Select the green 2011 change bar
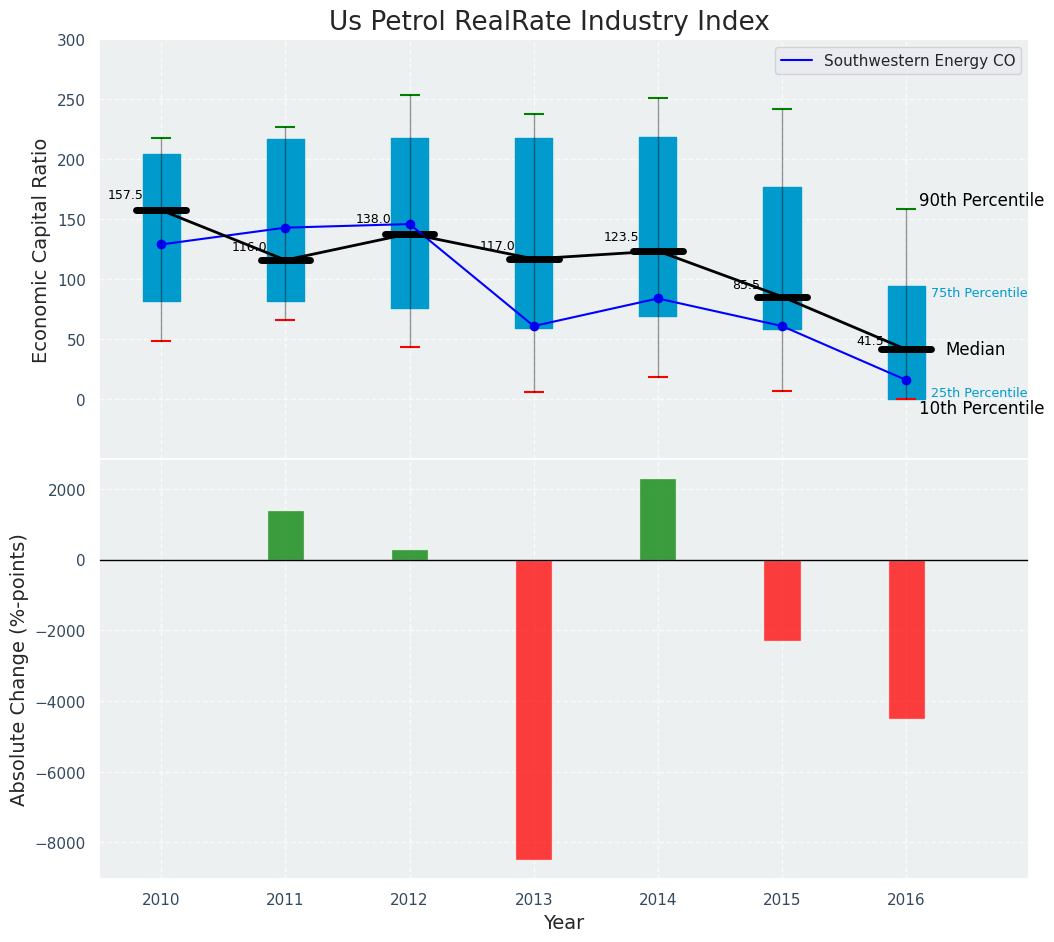The image size is (1054, 942). click(286, 536)
